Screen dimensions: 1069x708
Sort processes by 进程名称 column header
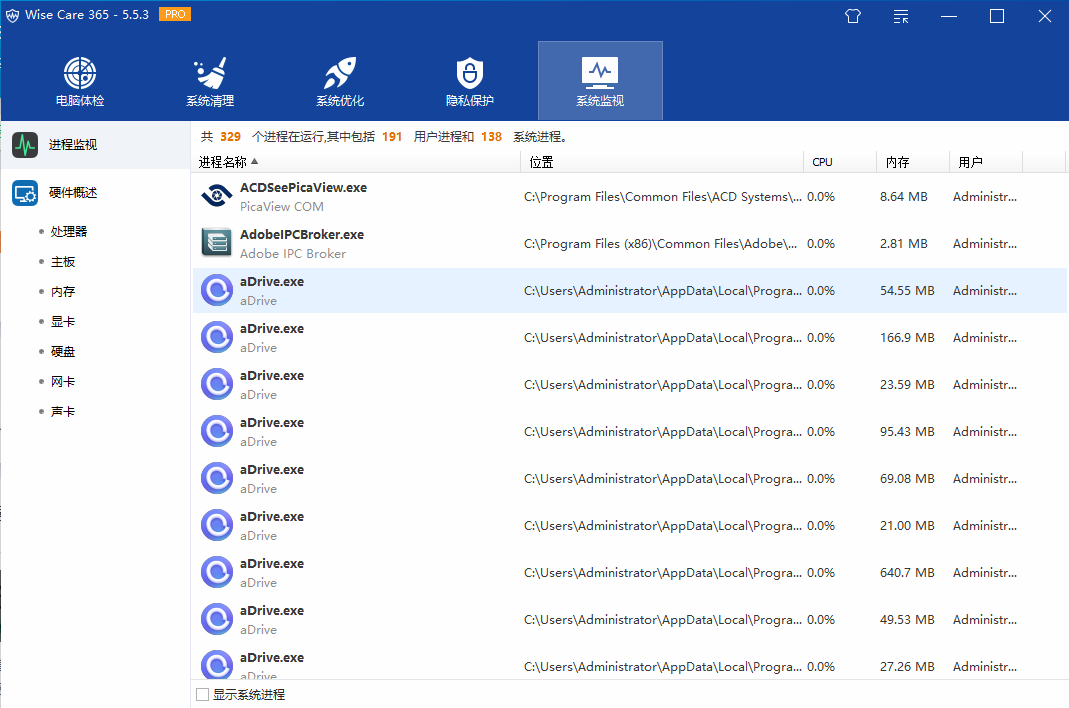pyautogui.click(x=228, y=162)
